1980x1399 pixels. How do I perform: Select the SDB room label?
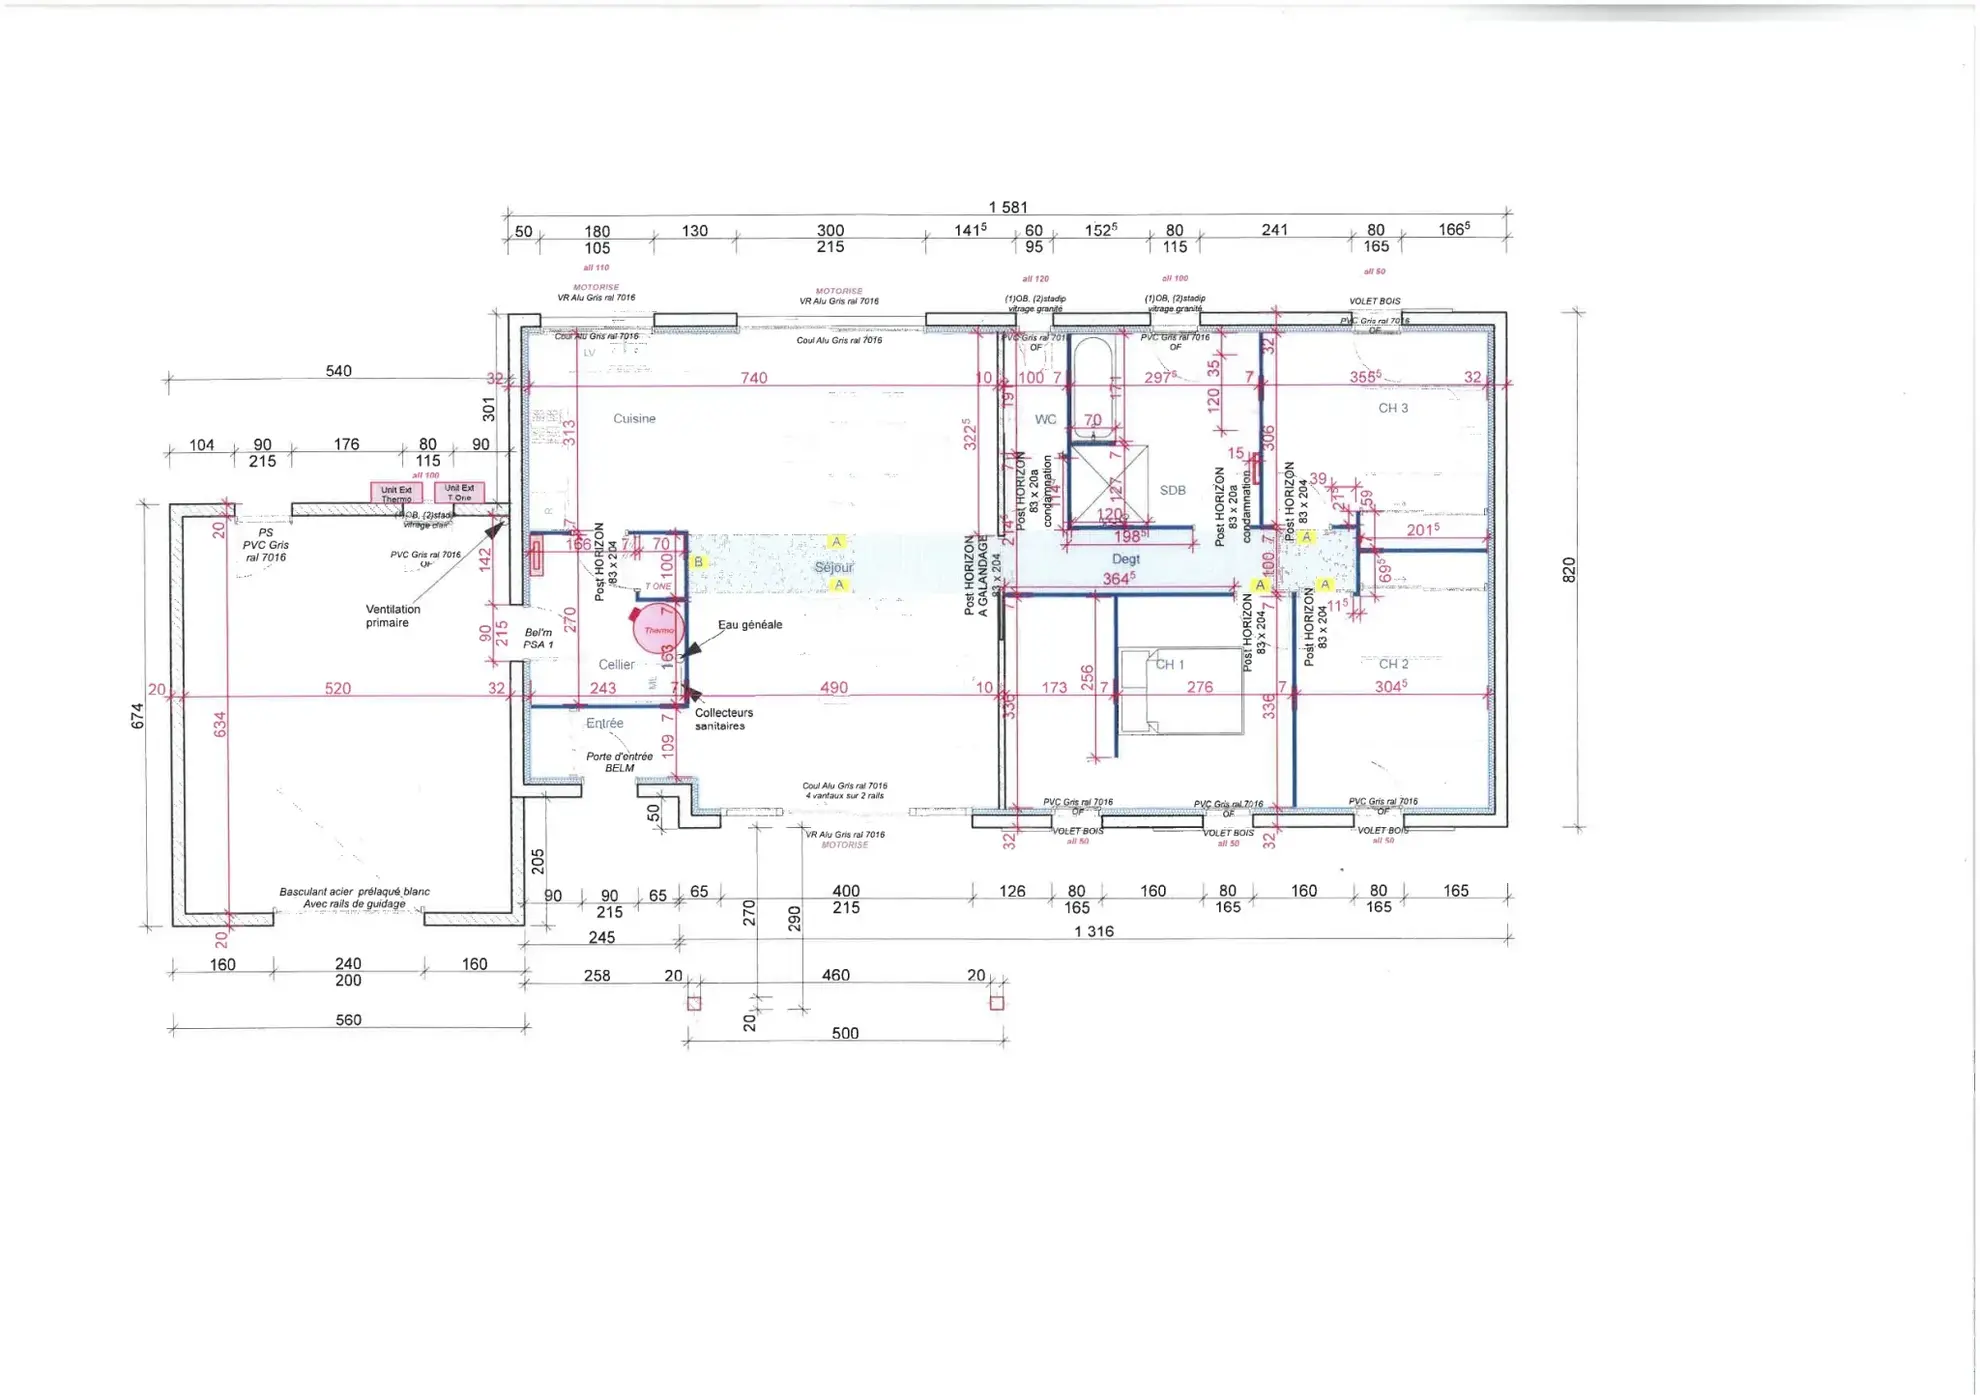(1172, 490)
